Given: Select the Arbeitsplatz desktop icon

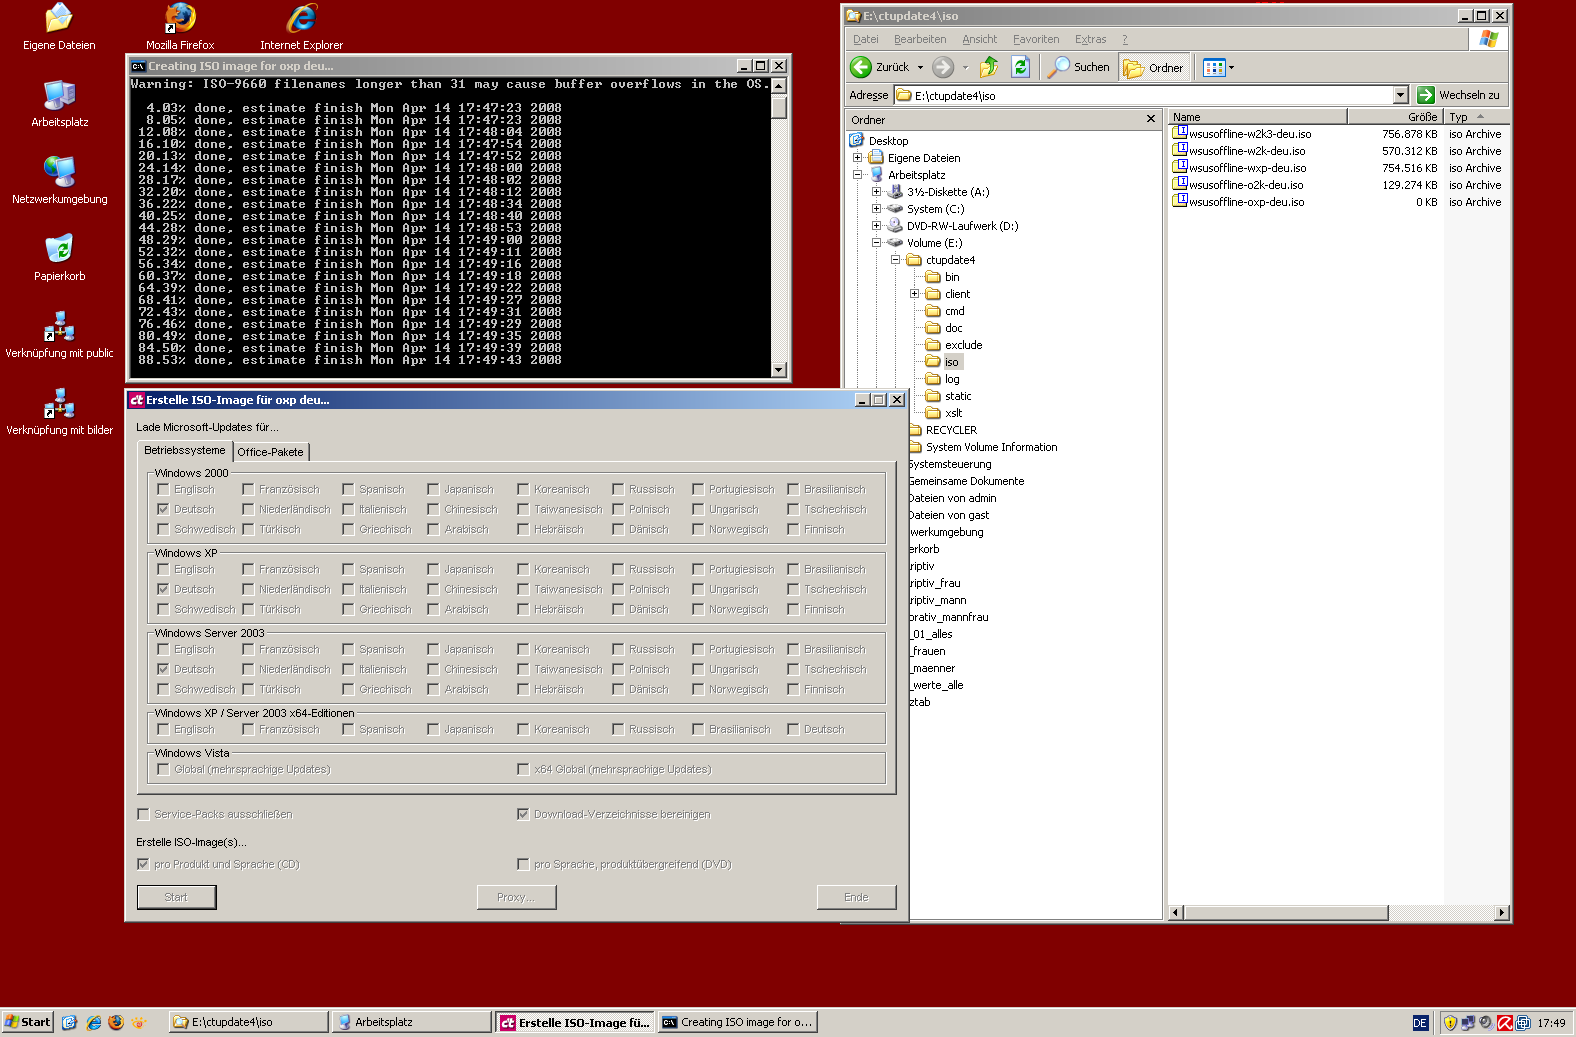Looking at the screenshot, I should tap(59, 104).
